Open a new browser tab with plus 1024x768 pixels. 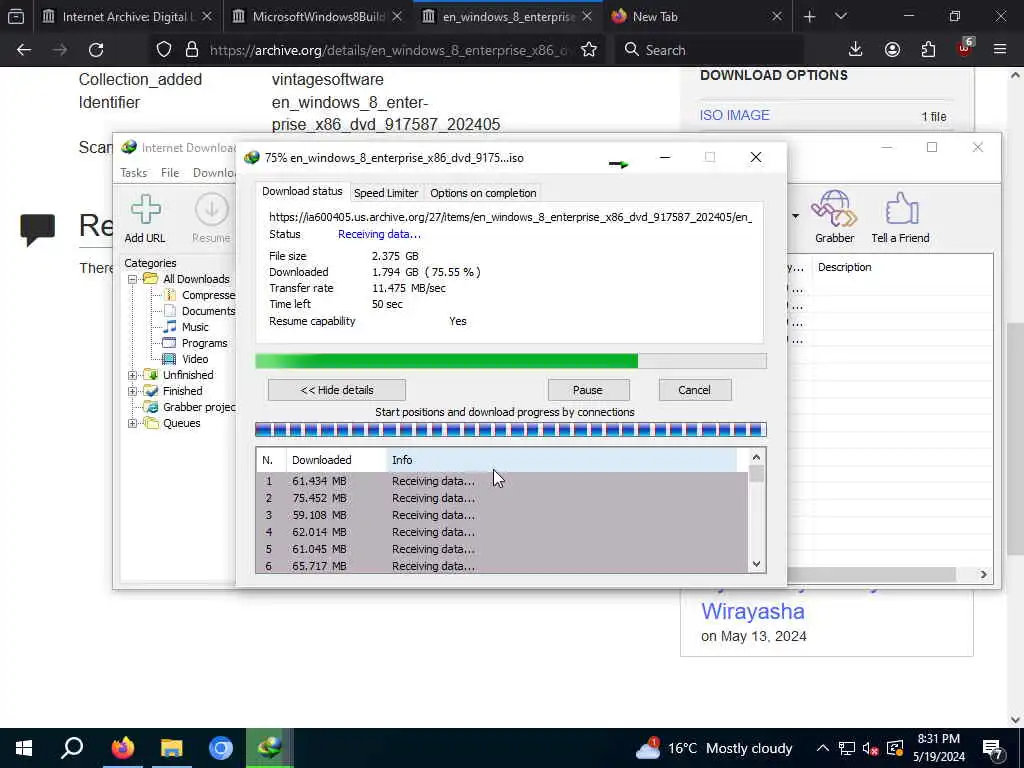click(x=809, y=17)
